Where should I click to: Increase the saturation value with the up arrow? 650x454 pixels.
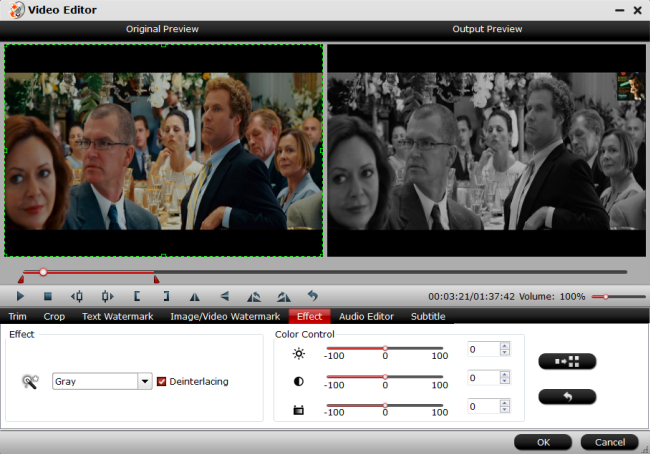tap(504, 403)
